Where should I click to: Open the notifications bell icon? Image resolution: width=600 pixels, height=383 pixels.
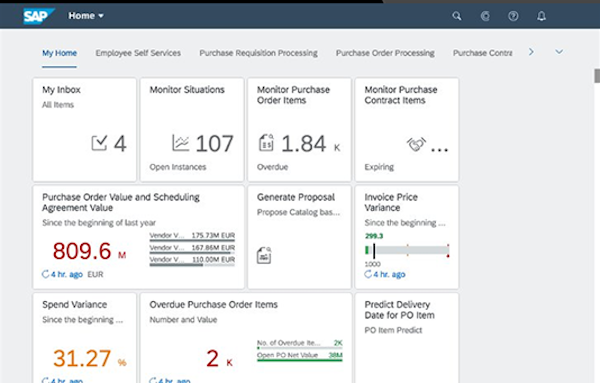[541, 16]
